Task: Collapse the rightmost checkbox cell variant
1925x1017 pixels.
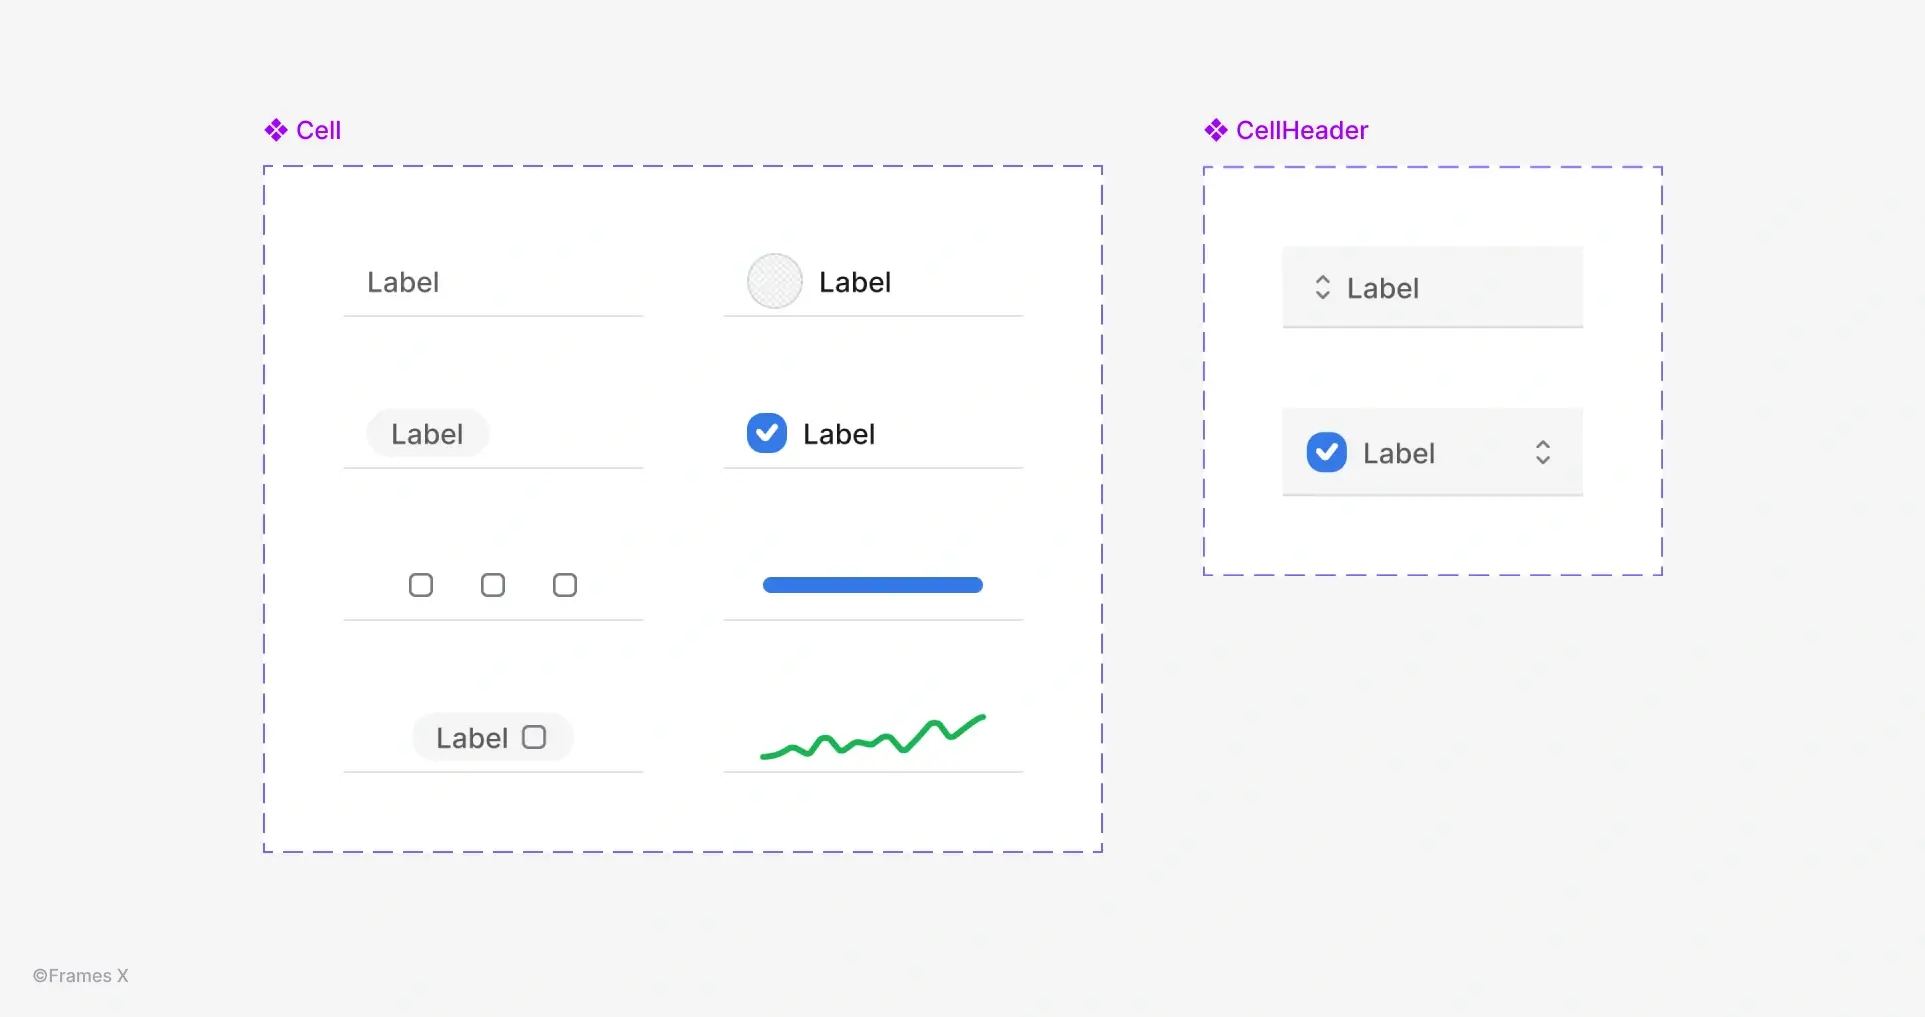Action: 564,584
